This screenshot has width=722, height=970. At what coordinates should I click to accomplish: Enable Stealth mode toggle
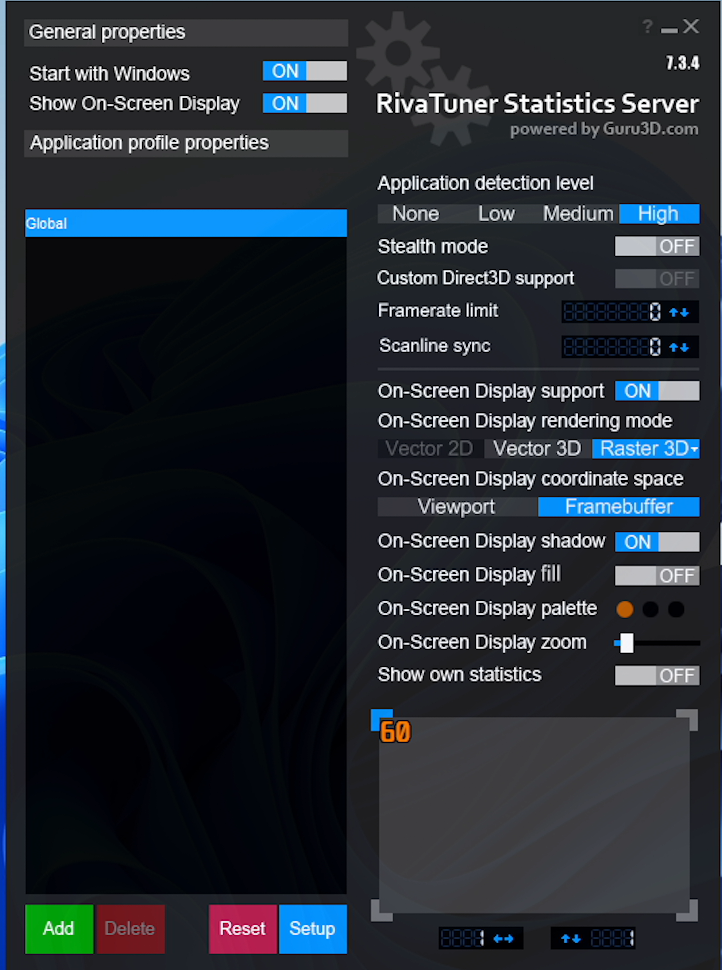pos(657,246)
